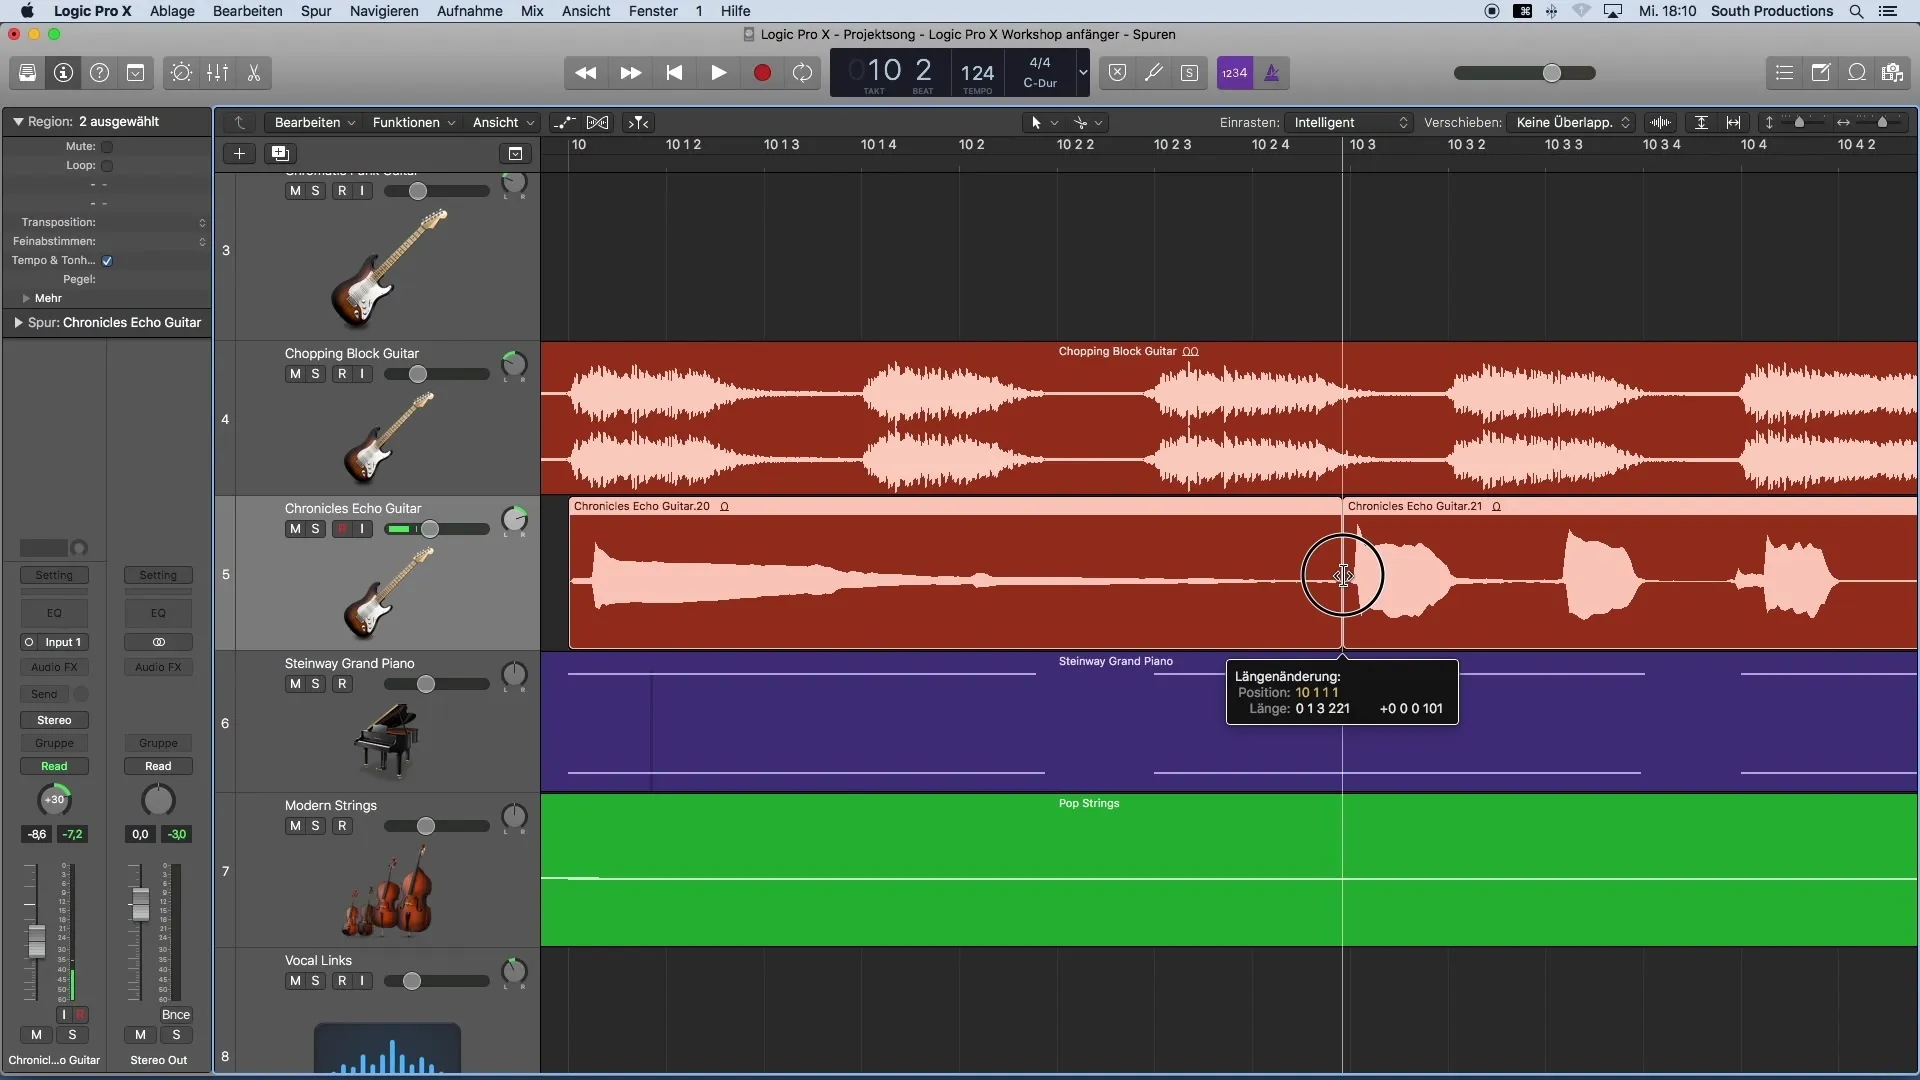
Task: Click the Fast Forward button
Action: (x=630, y=73)
